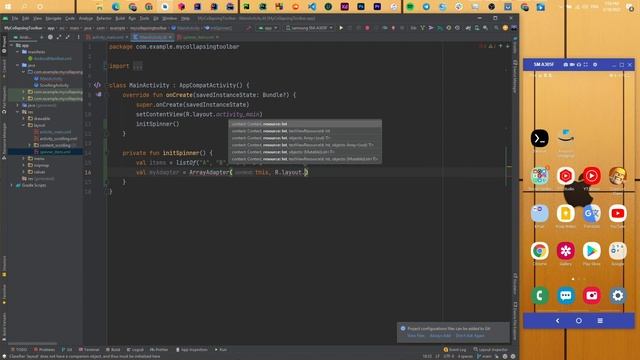Click the search everywhere magnifier icon
Image resolution: width=640 pixels, height=360 pixels.
tap(496, 28)
